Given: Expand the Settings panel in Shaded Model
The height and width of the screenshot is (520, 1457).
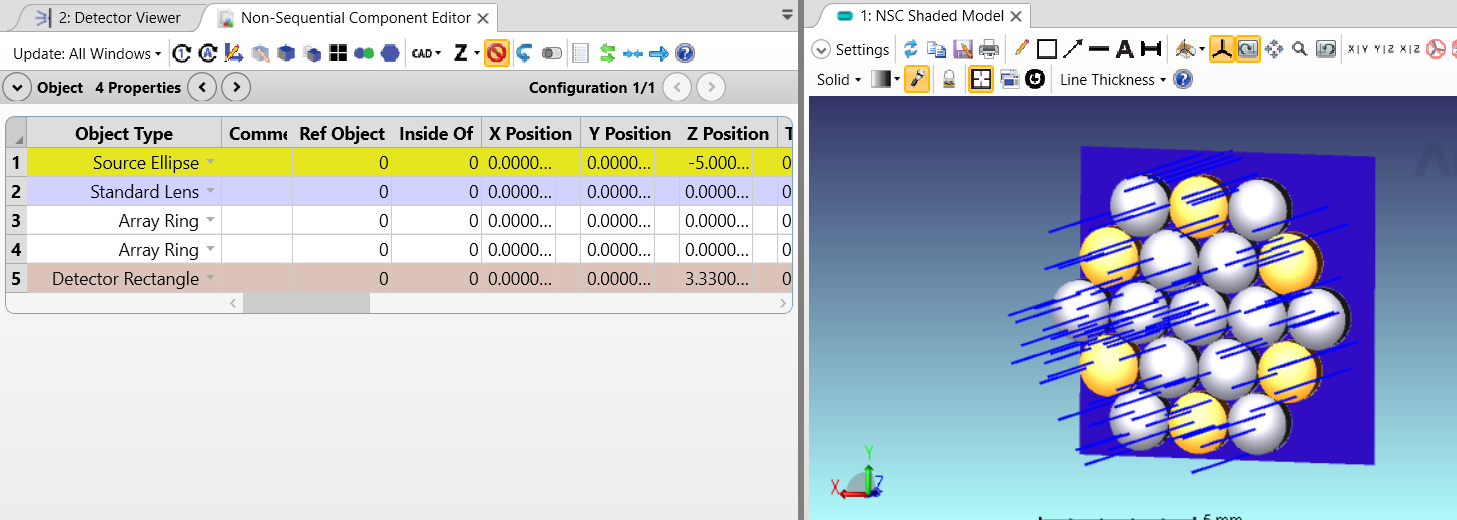Looking at the screenshot, I should (850, 49).
